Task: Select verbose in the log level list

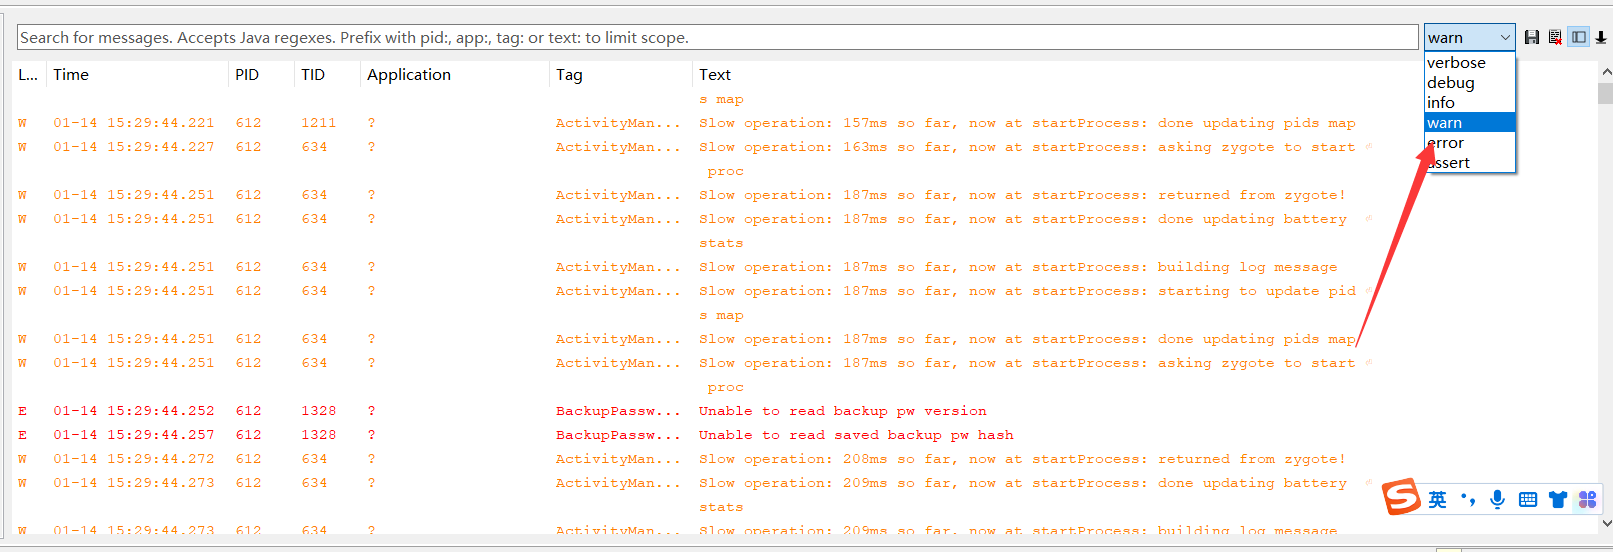Action: pyautogui.click(x=1470, y=62)
